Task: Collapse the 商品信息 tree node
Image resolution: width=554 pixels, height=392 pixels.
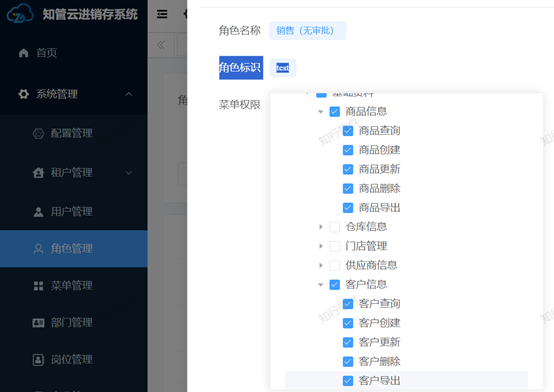Action: [x=320, y=112]
